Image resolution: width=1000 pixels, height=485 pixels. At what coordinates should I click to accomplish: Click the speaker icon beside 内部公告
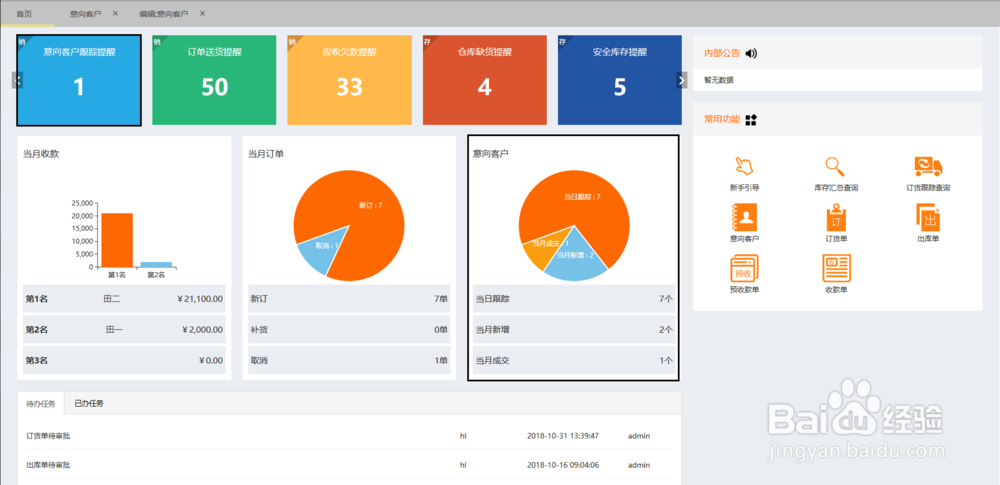pyautogui.click(x=751, y=53)
